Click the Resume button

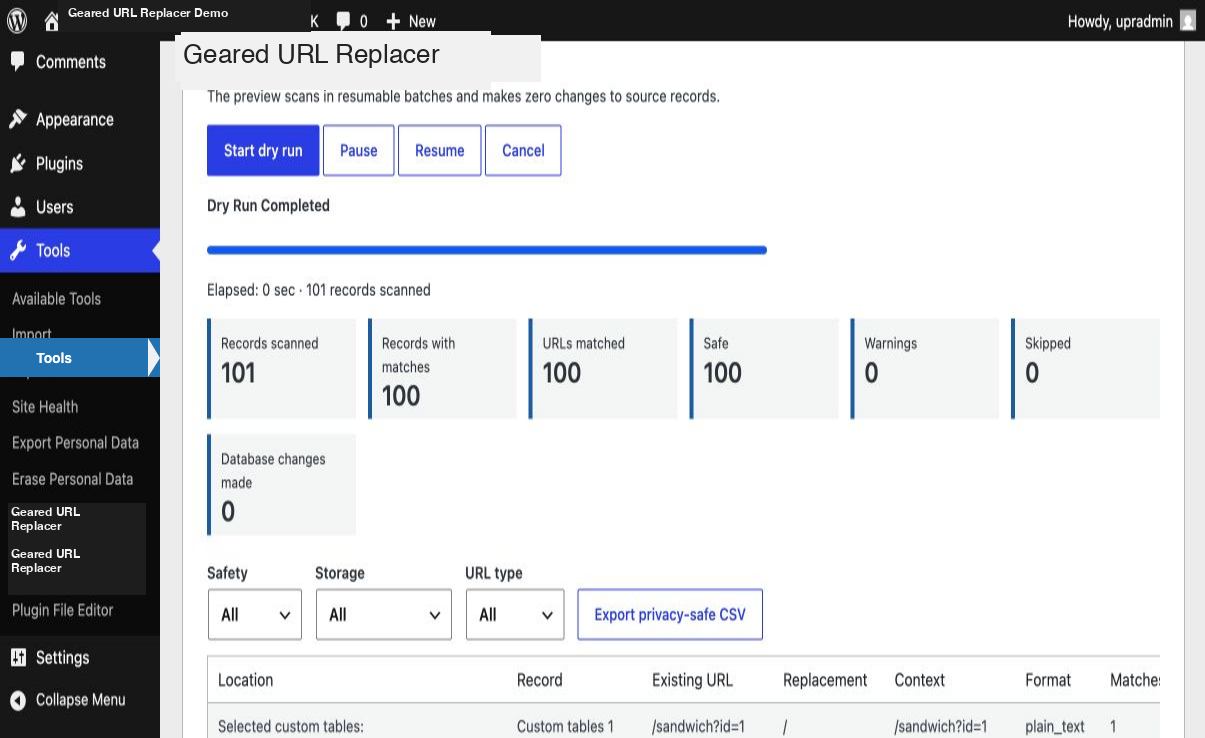pyautogui.click(x=440, y=150)
